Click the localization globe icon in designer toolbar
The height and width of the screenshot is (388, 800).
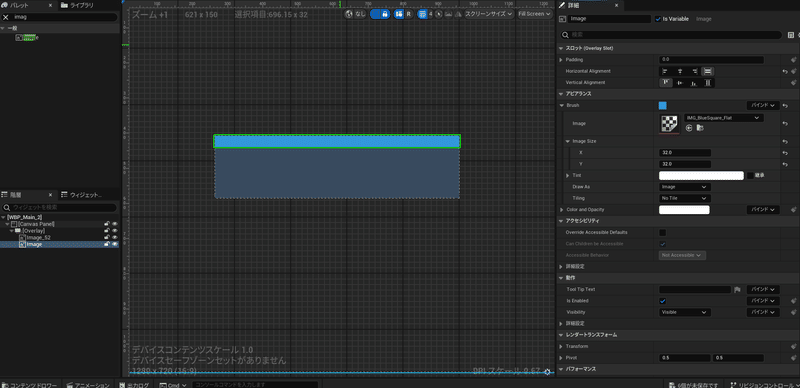tap(349, 14)
